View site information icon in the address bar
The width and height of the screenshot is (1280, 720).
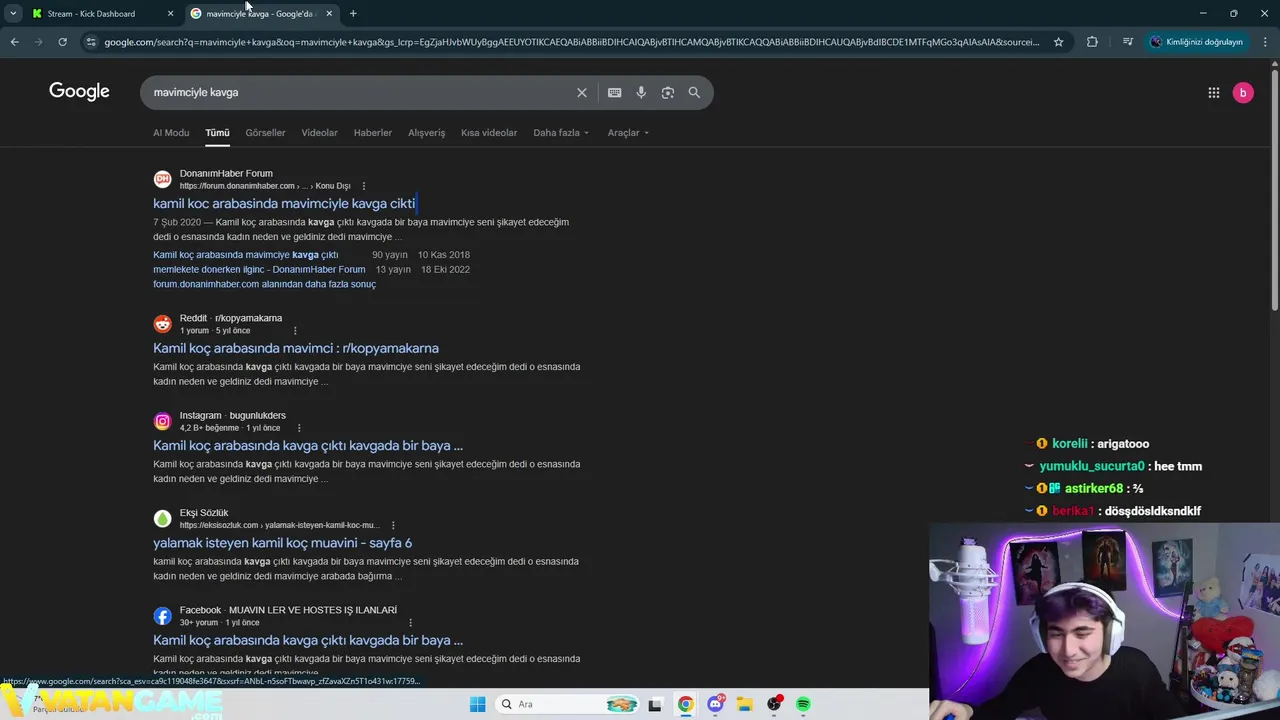pyautogui.click(x=91, y=42)
